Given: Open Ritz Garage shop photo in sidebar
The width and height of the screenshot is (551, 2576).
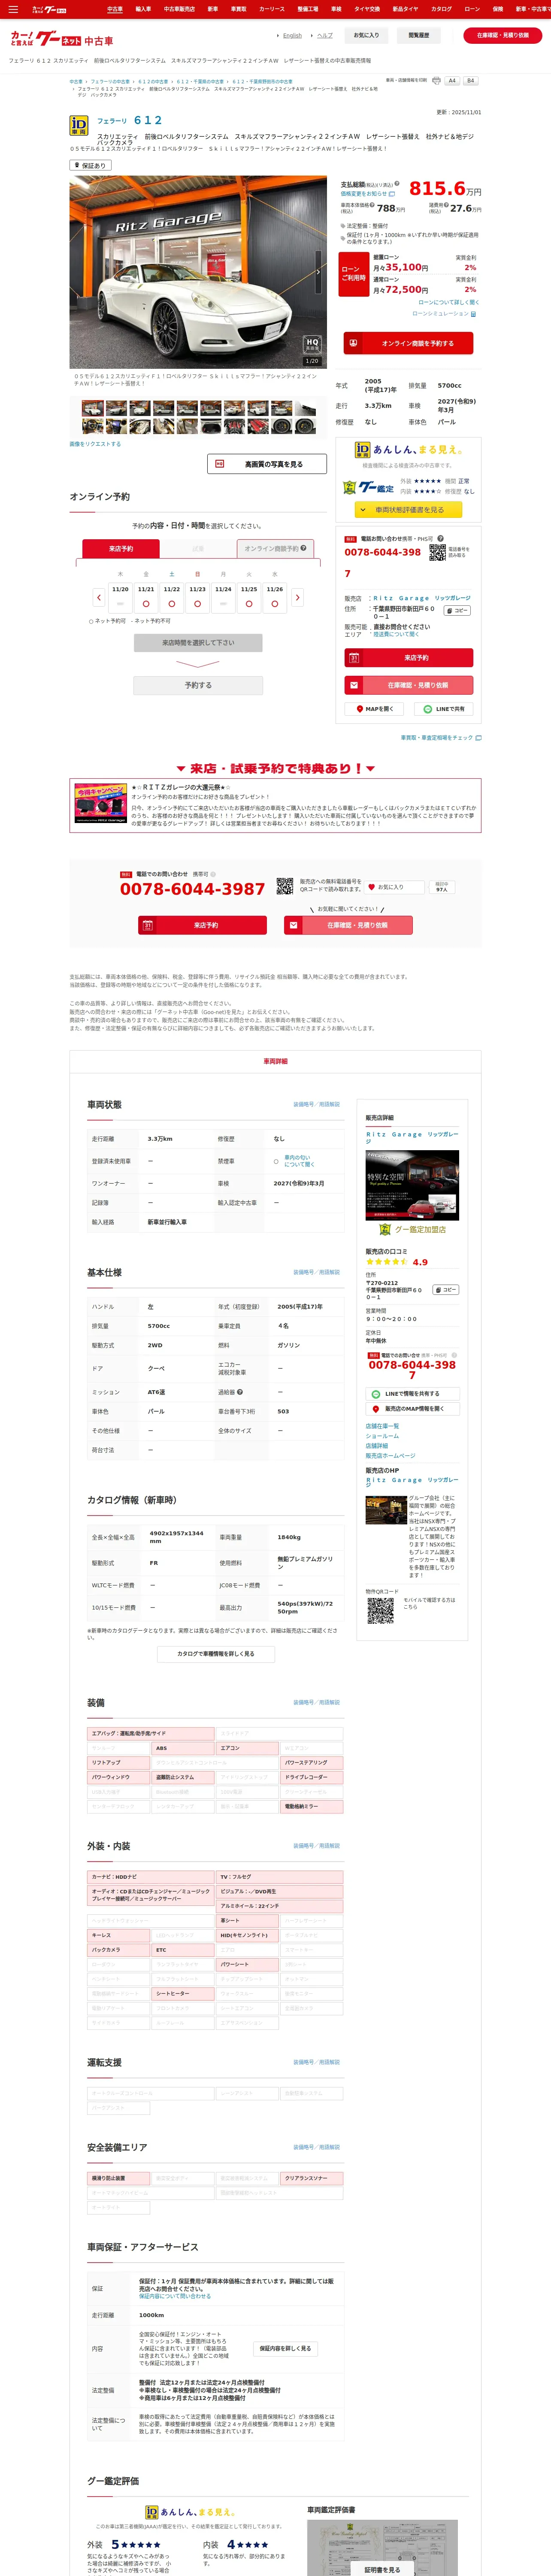Looking at the screenshot, I should click(411, 1185).
